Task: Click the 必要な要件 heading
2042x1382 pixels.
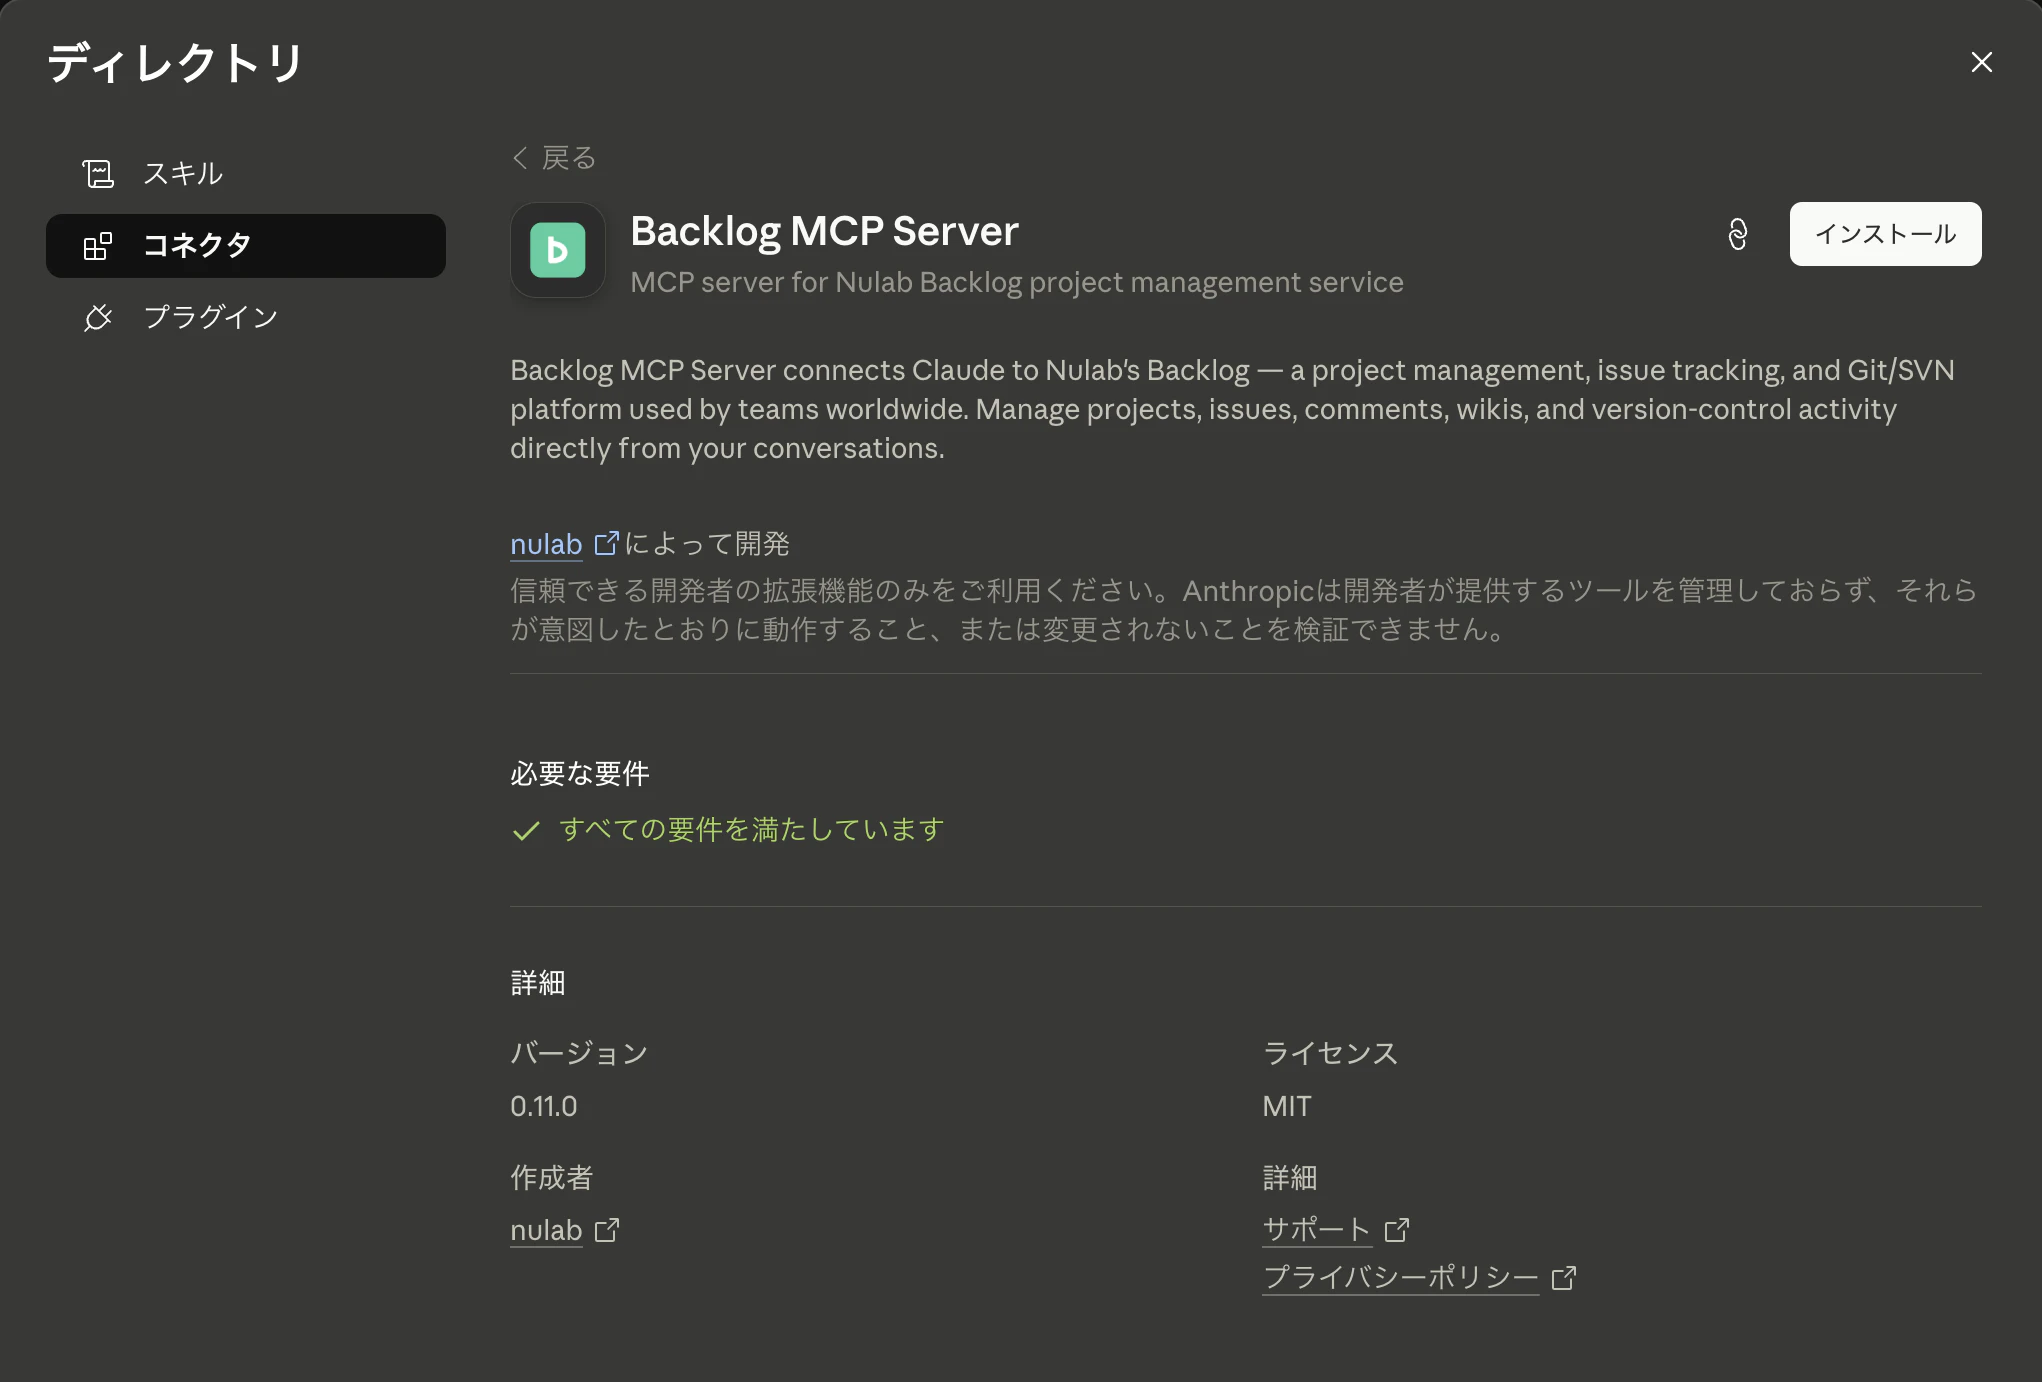Action: point(580,773)
